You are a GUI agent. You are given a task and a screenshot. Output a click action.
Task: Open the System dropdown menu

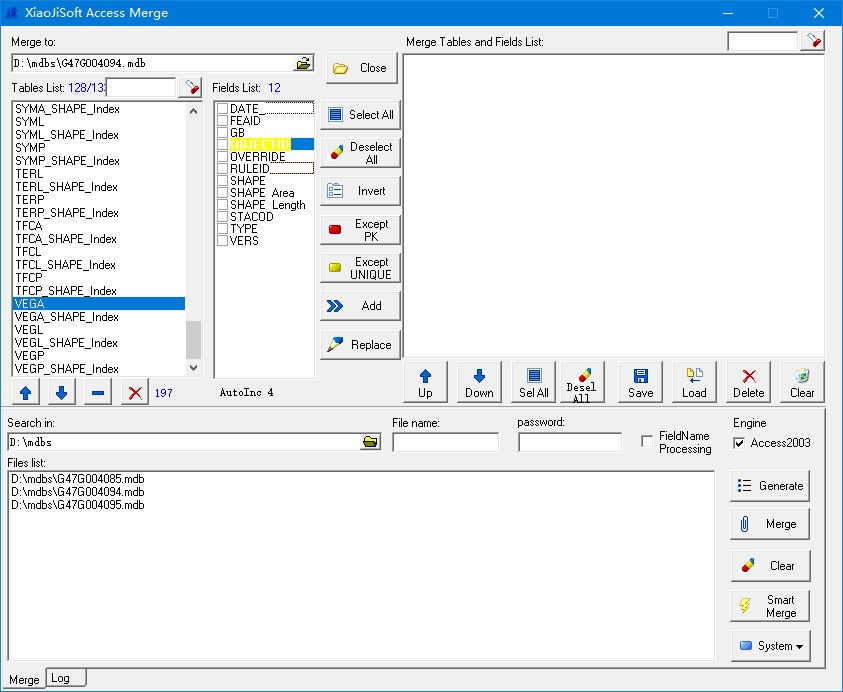[770, 646]
